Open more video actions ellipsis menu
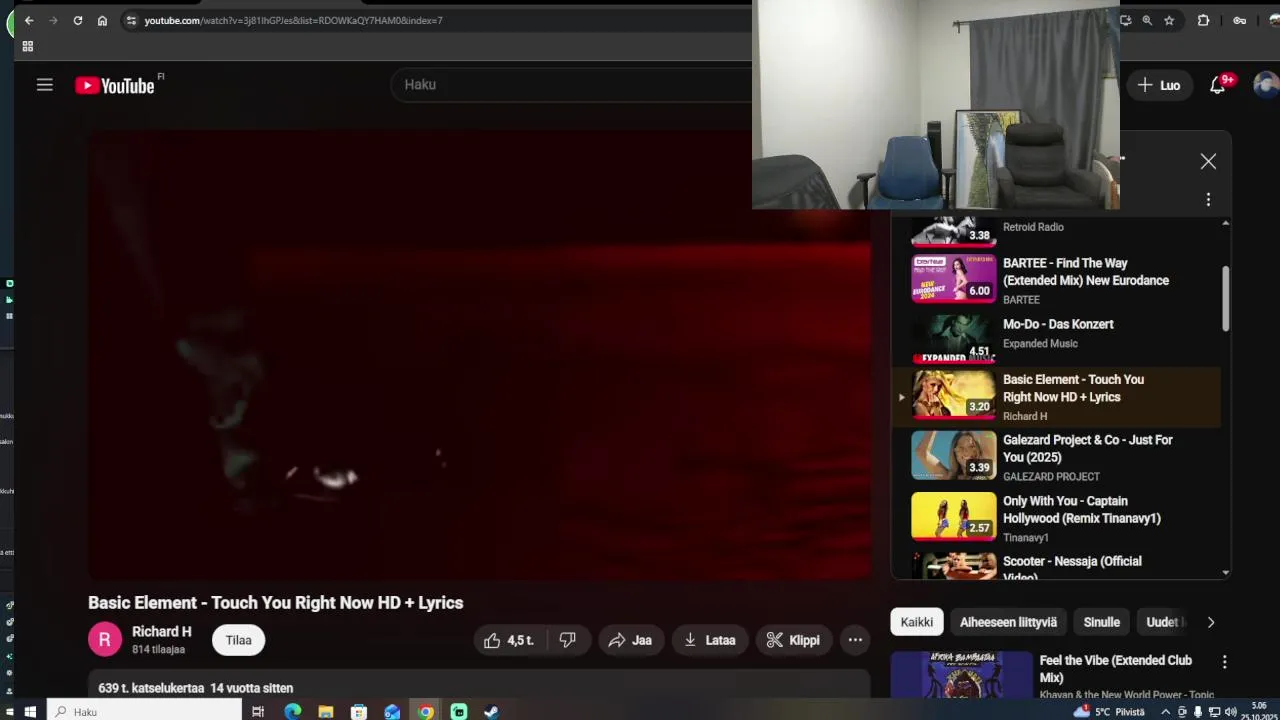The height and width of the screenshot is (720, 1280). (x=855, y=640)
